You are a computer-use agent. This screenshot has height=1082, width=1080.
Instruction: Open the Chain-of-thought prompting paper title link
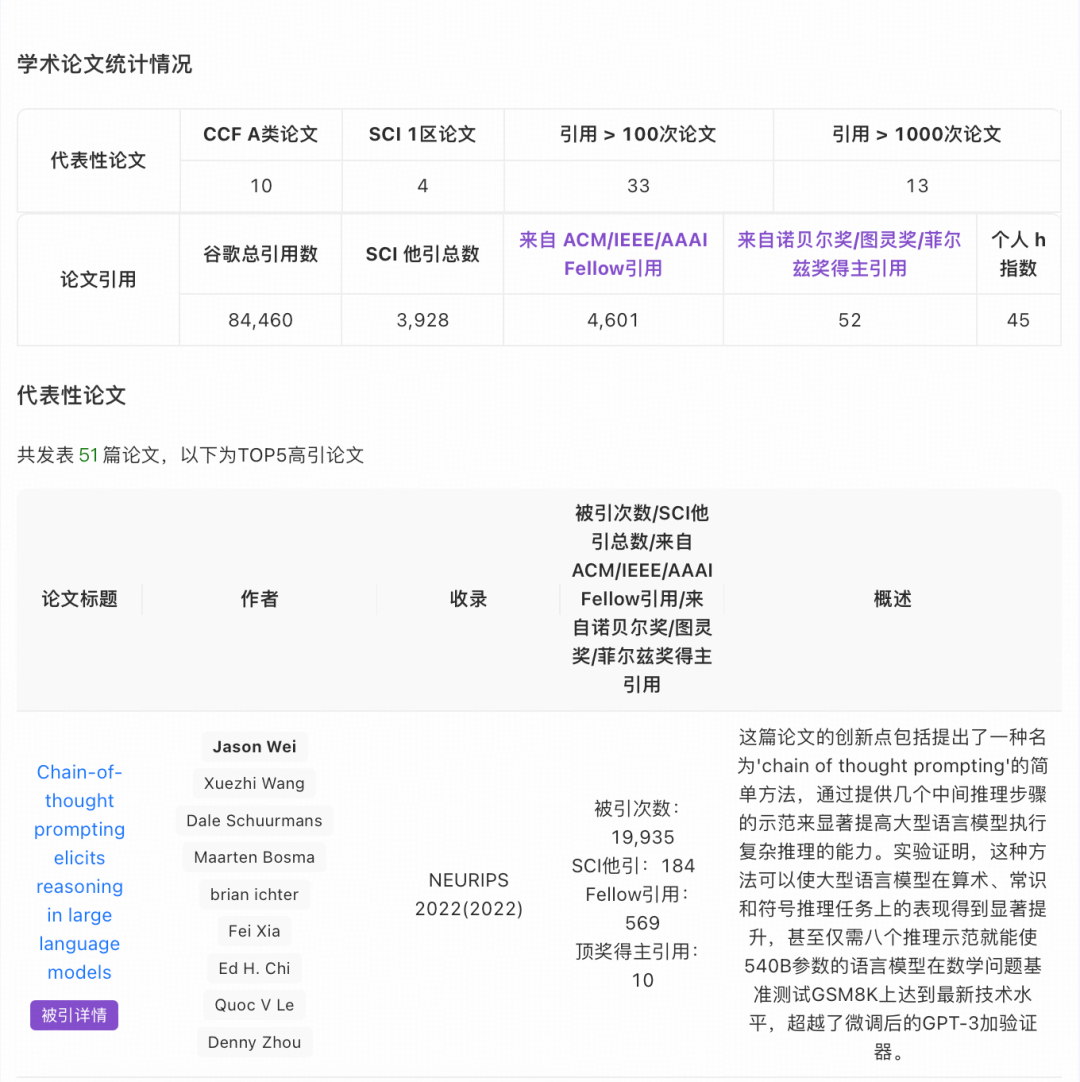coord(79,871)
